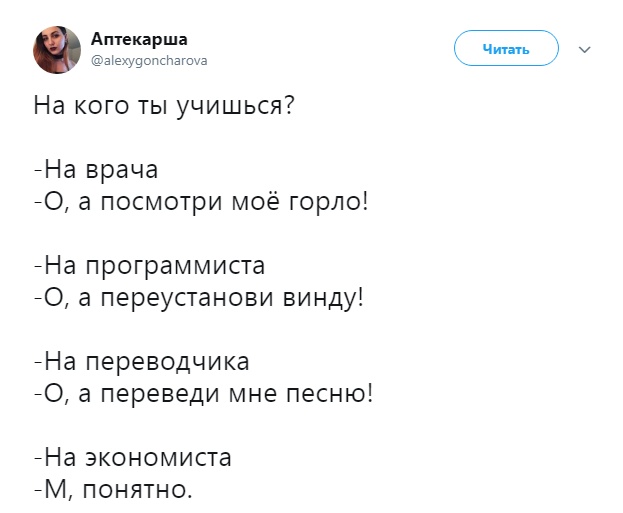Click the line "-О, а переведи мне песню!"

pos(203,394)
